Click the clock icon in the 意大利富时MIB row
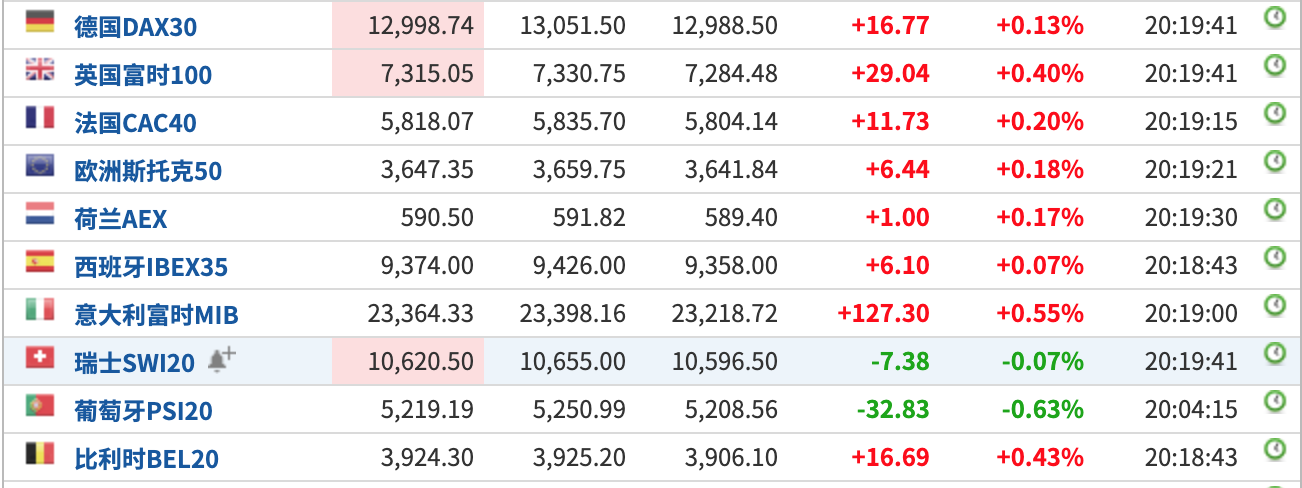Image resolution: width=1302 pixels, height=488 pixels. [1275, 305]
